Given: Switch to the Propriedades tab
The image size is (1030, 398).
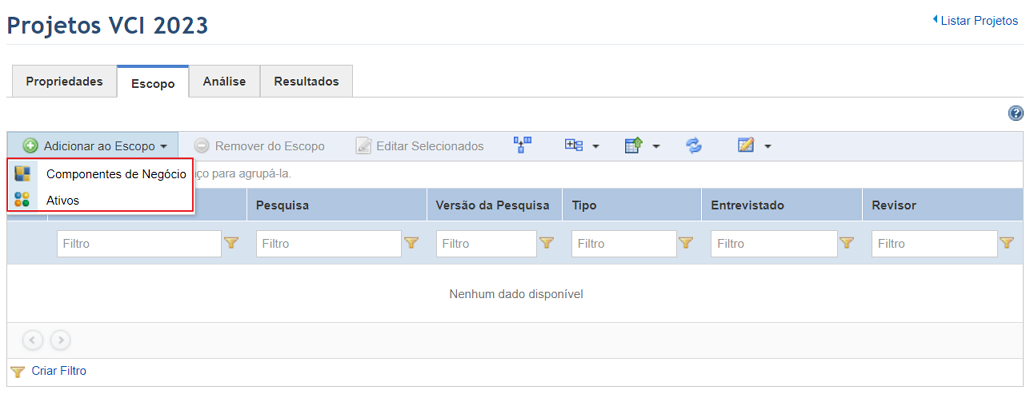Looking at the screenshot, I should [x=64, y=81].
